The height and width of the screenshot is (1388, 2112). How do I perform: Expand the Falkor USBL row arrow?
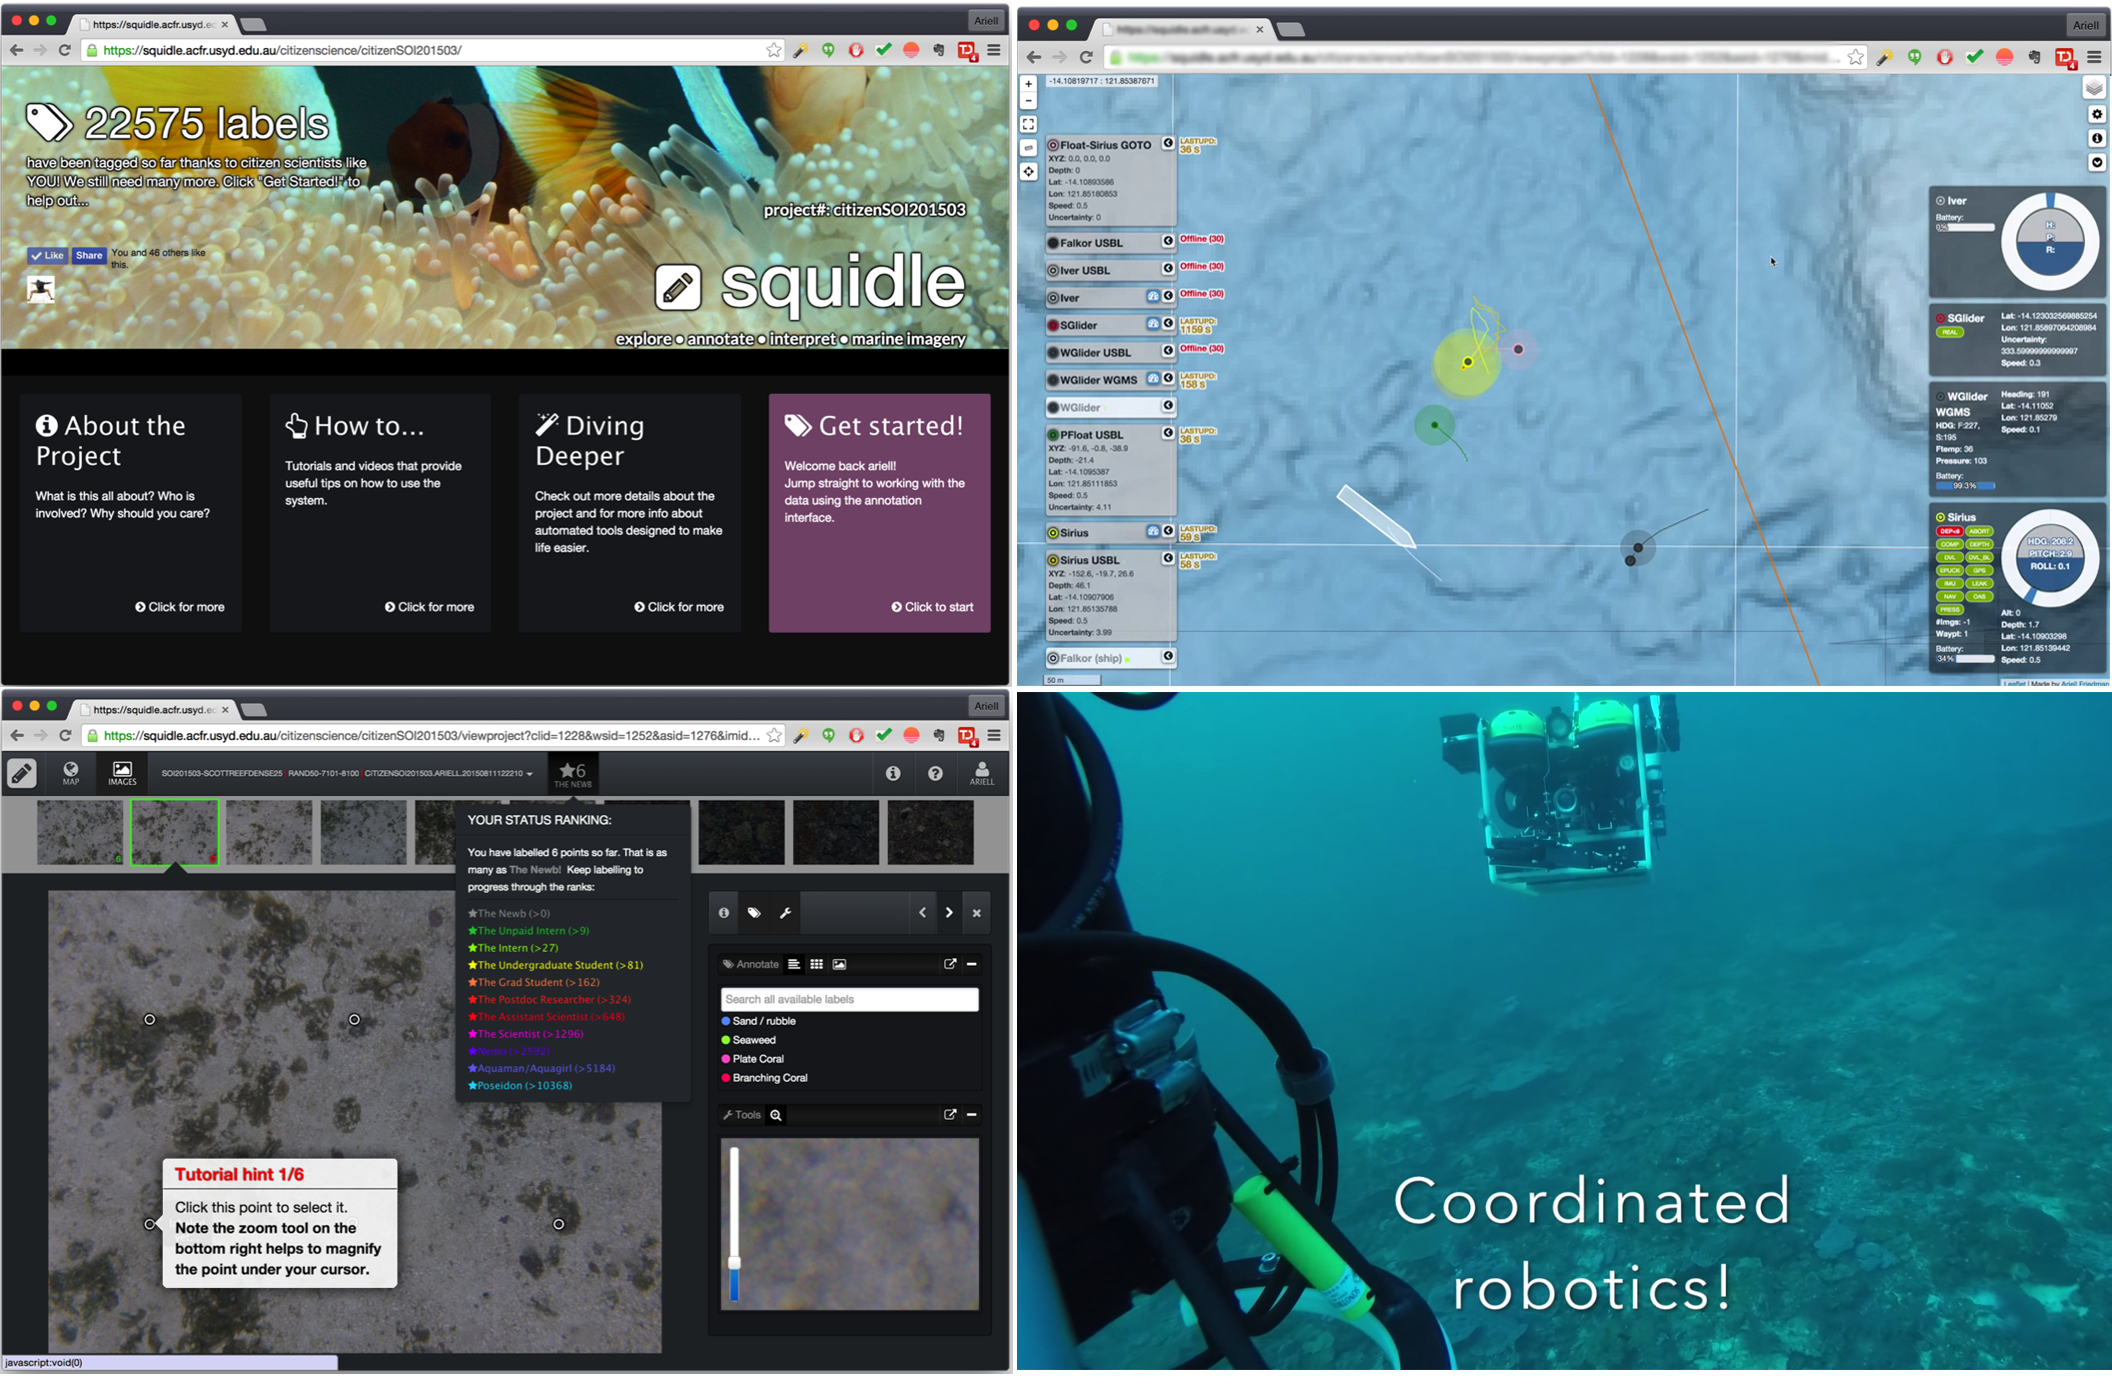click(1167, 242)
